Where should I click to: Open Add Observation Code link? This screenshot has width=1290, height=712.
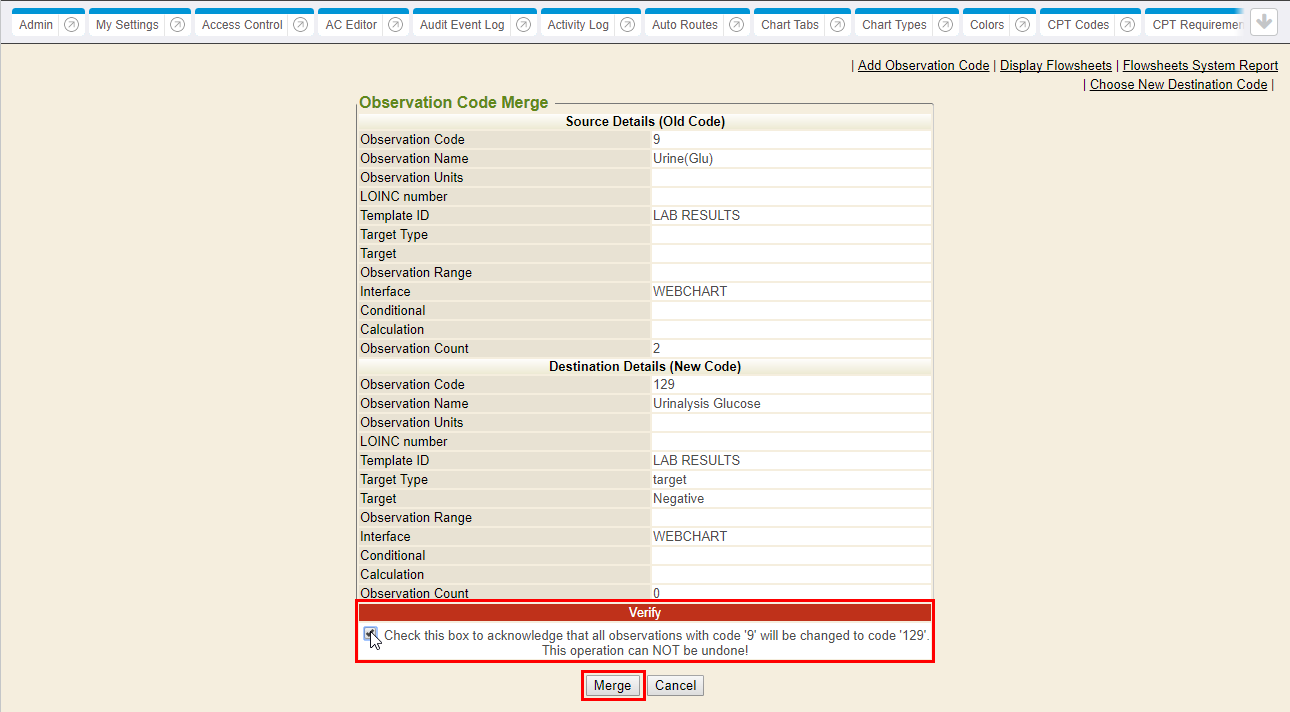click(923, 65)
